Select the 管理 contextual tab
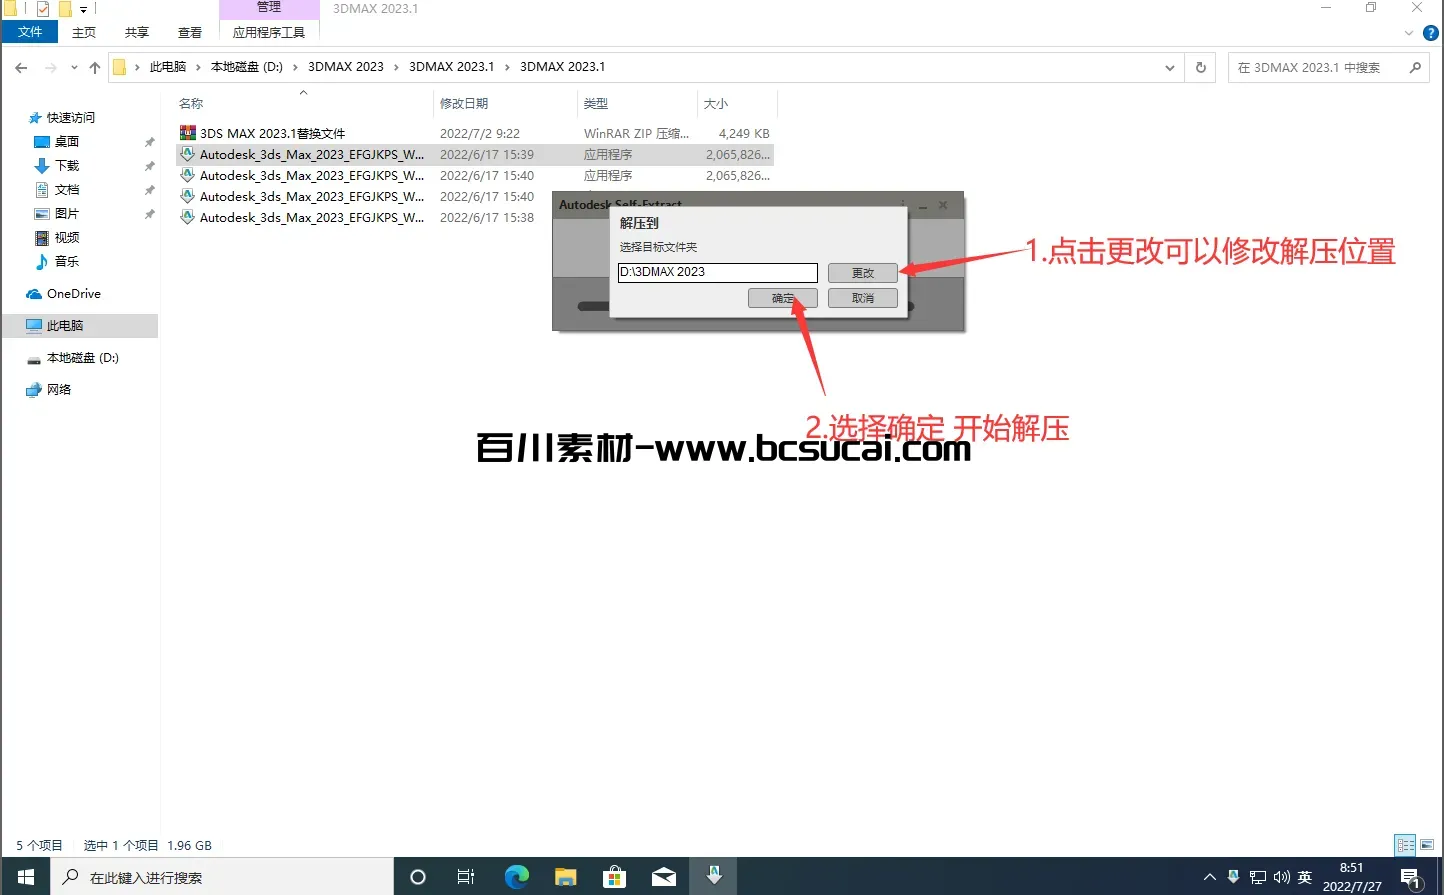Viewport: 1444px width, 895px height. point(269,8)
